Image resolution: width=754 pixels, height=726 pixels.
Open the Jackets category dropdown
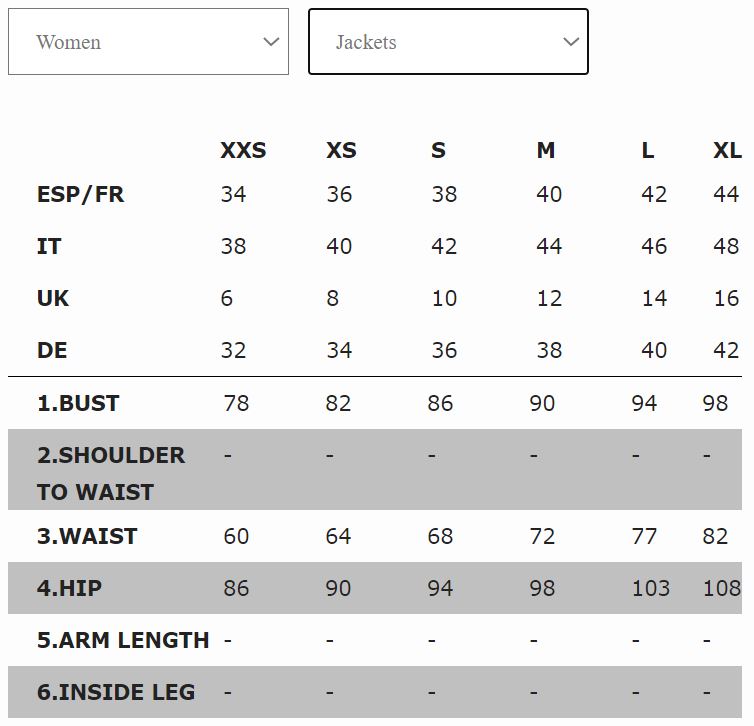pyautogui.click(x=448, y=41)
